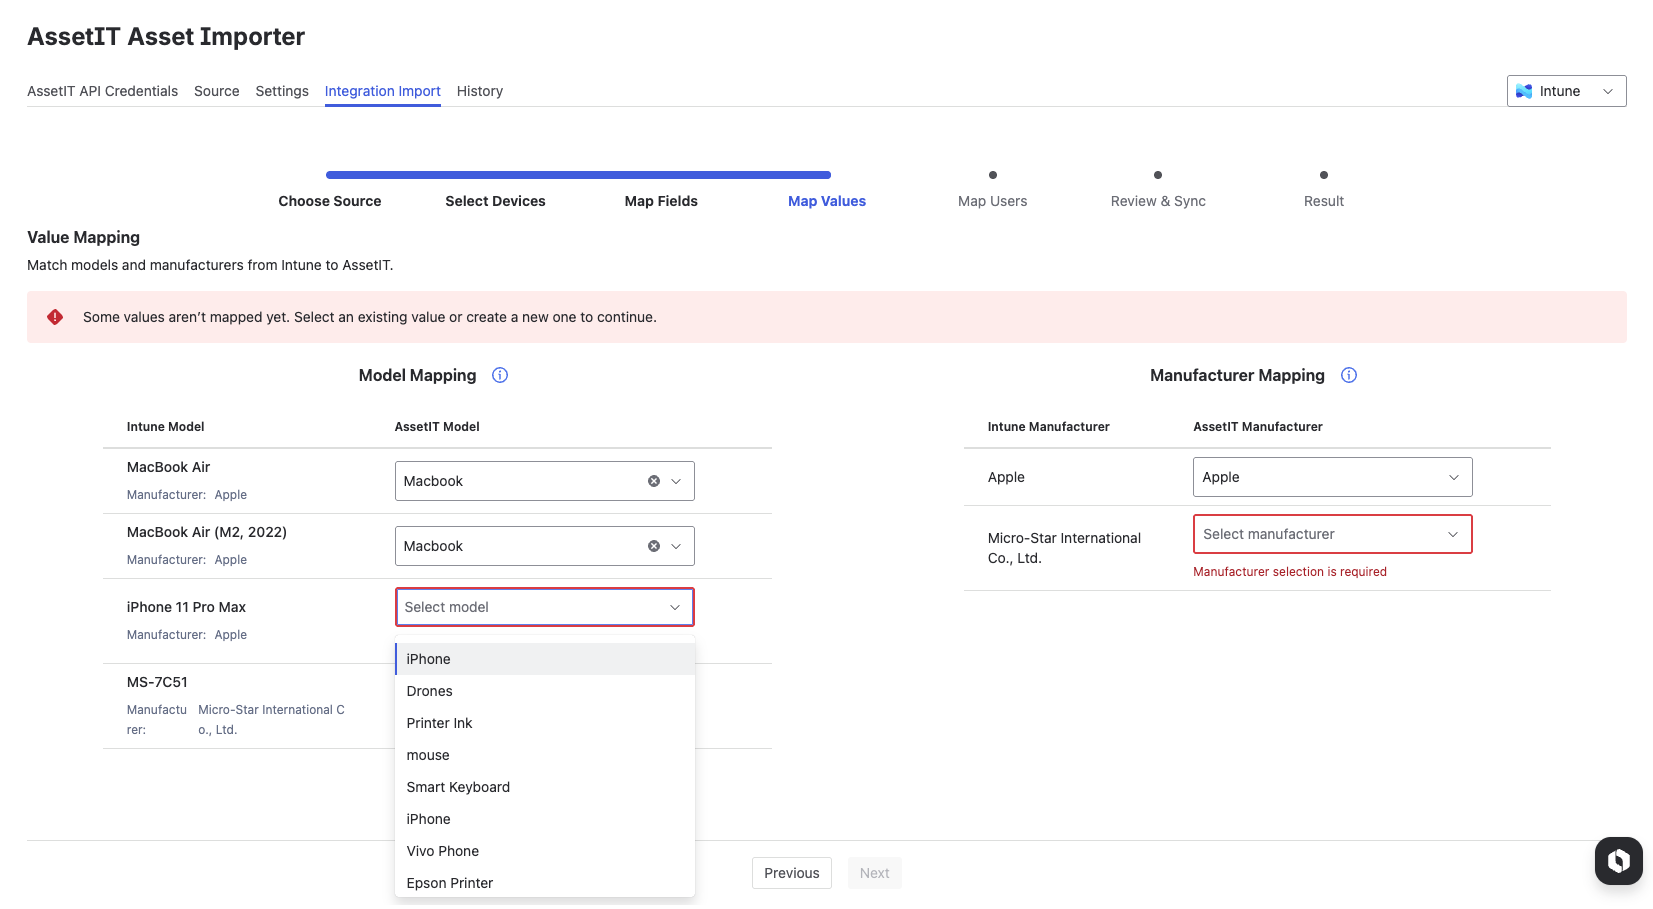Clear the MacBook Air (M2, 2022) model selection
Viewport: 1653px width, 909px height.
pos(654,546)
